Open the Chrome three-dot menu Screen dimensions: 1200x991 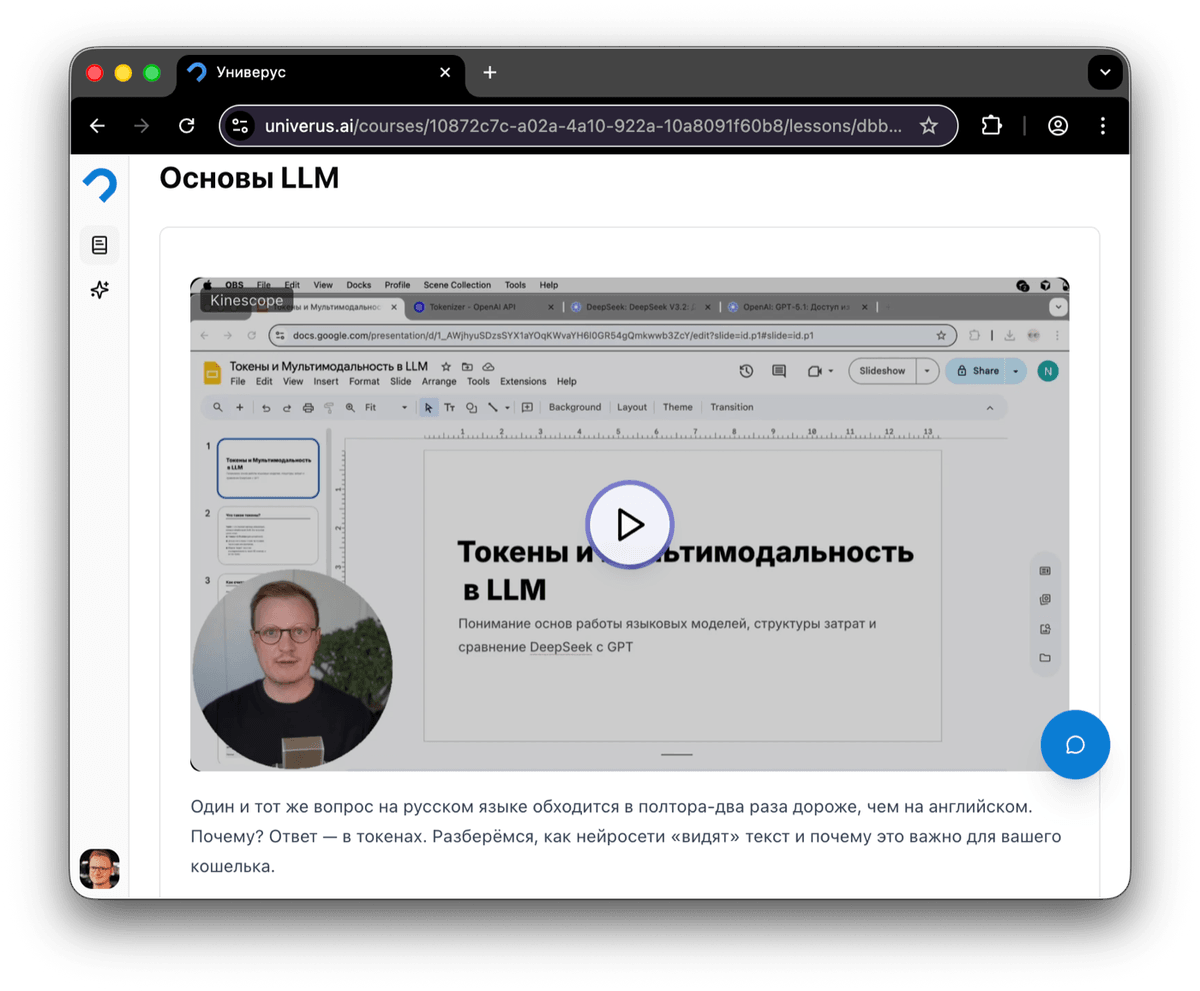click(x=1102, y=126)
